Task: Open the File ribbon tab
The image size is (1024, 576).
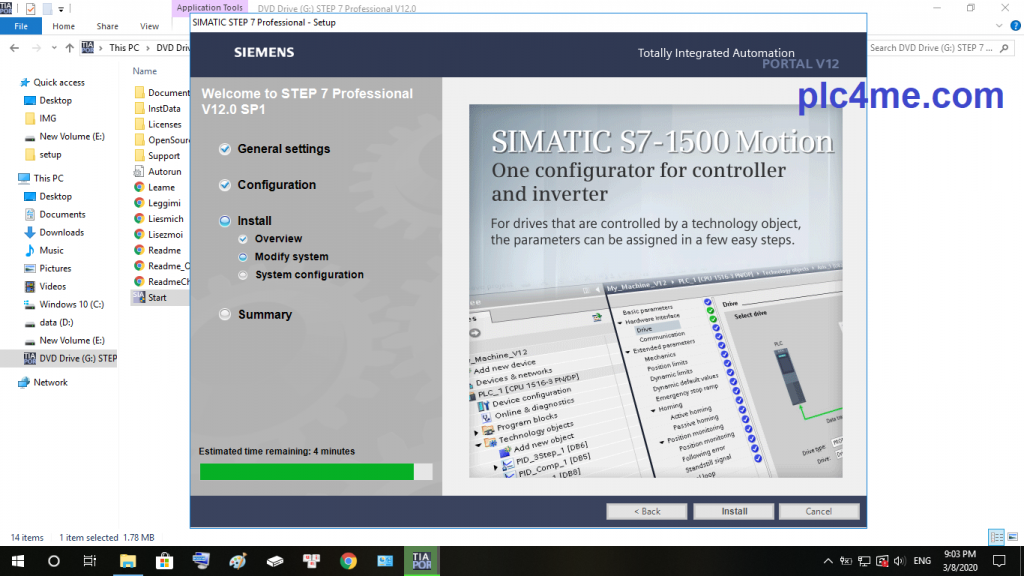Action: pyautogui.click(x=20, y=26)
